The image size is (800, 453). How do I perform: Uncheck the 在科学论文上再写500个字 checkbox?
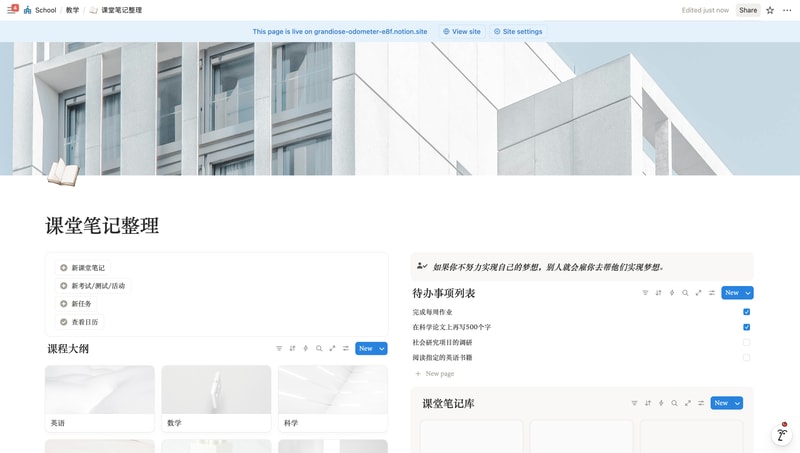pyautogui.click(x=746, y=327)
